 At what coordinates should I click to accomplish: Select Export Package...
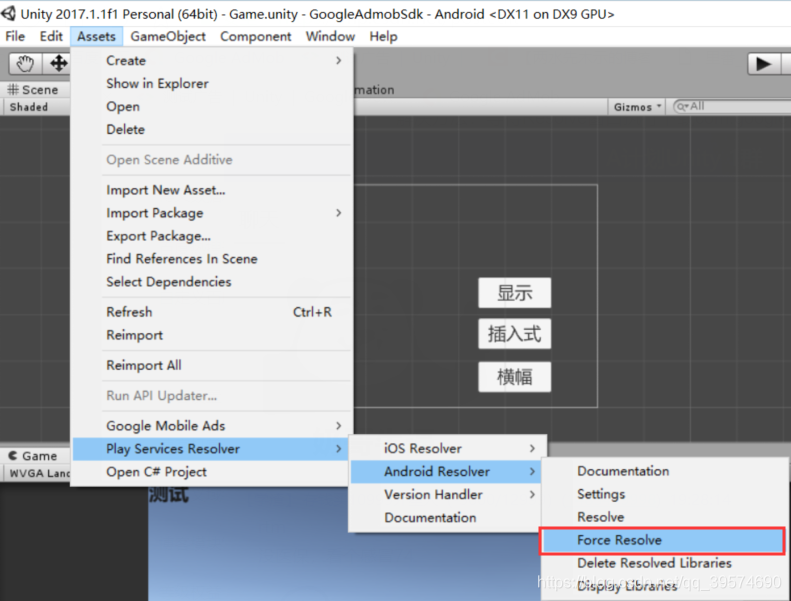(212, 236)
